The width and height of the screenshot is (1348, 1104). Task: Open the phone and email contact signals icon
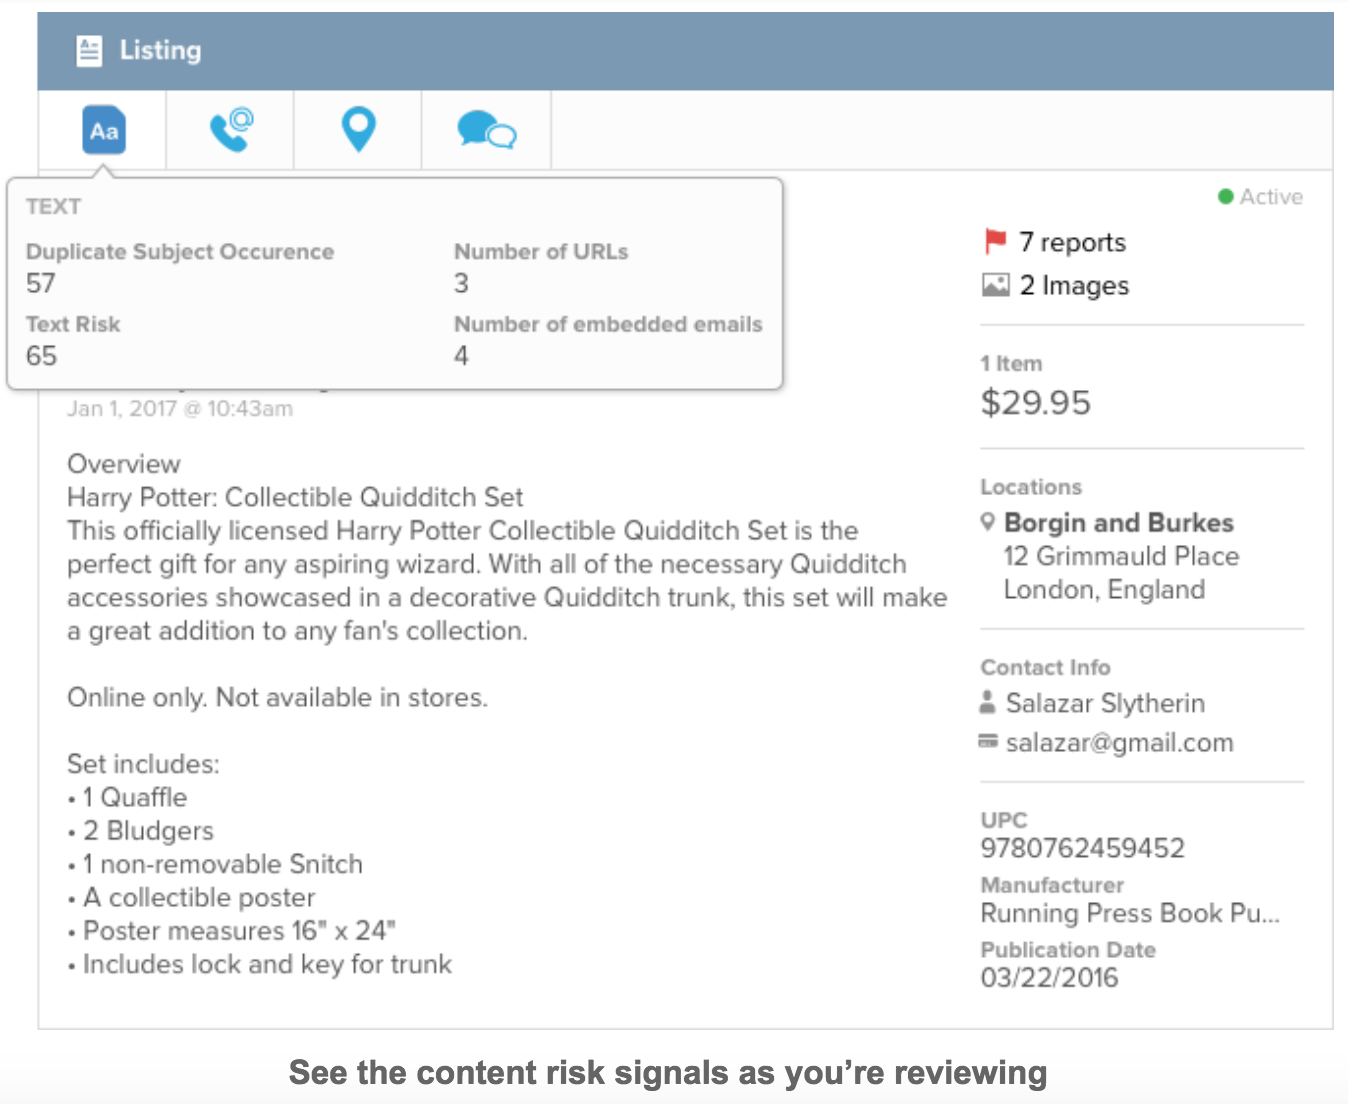(x=231, y=130)
